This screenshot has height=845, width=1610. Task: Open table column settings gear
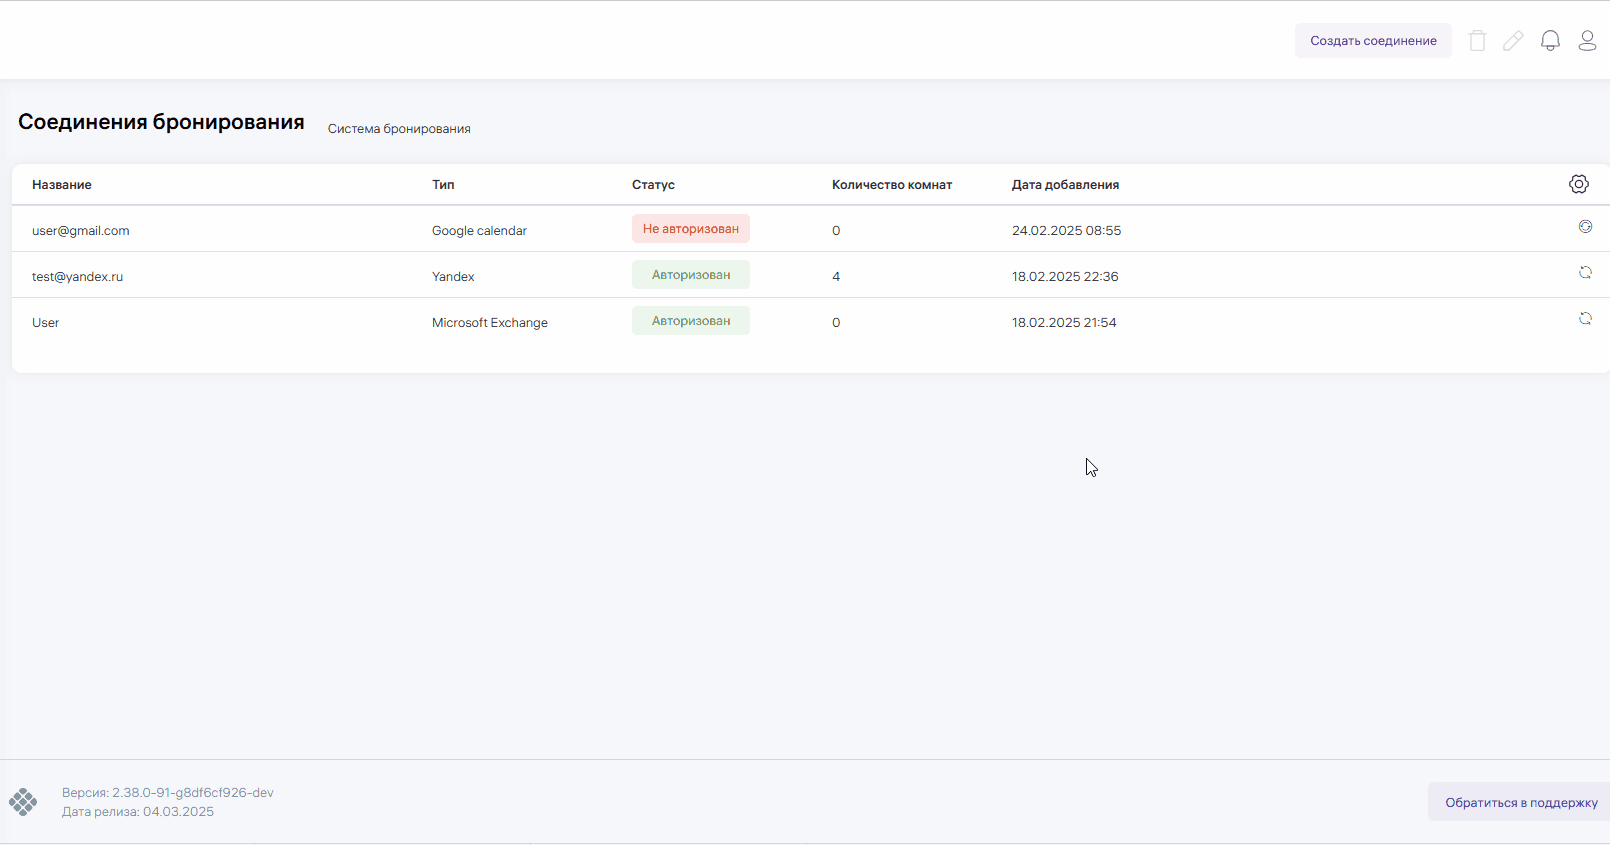1578,184
